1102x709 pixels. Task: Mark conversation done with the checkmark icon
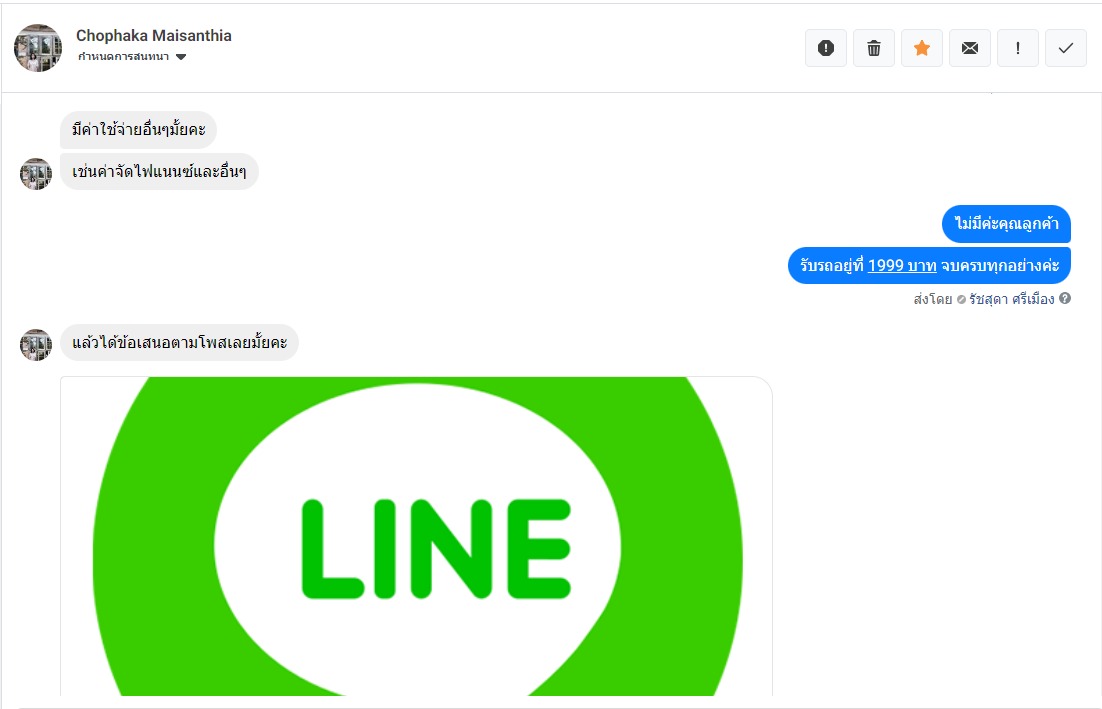(x=1066, y=48)
